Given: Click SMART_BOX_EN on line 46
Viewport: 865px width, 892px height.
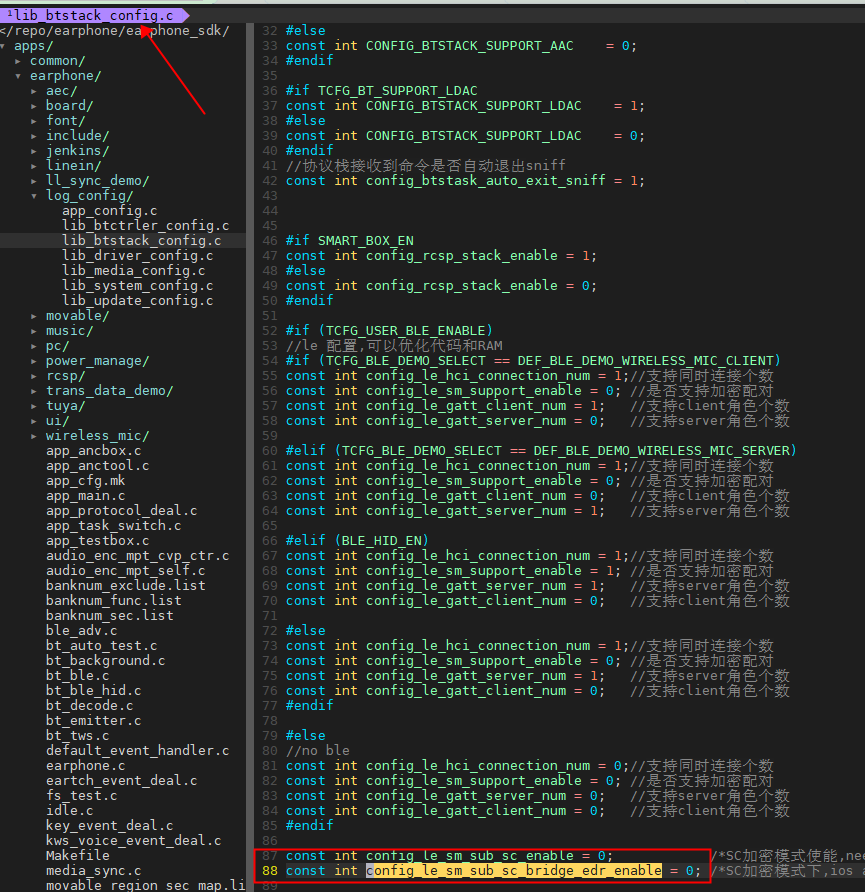Looking at the screenshot, I should point(366,241).
